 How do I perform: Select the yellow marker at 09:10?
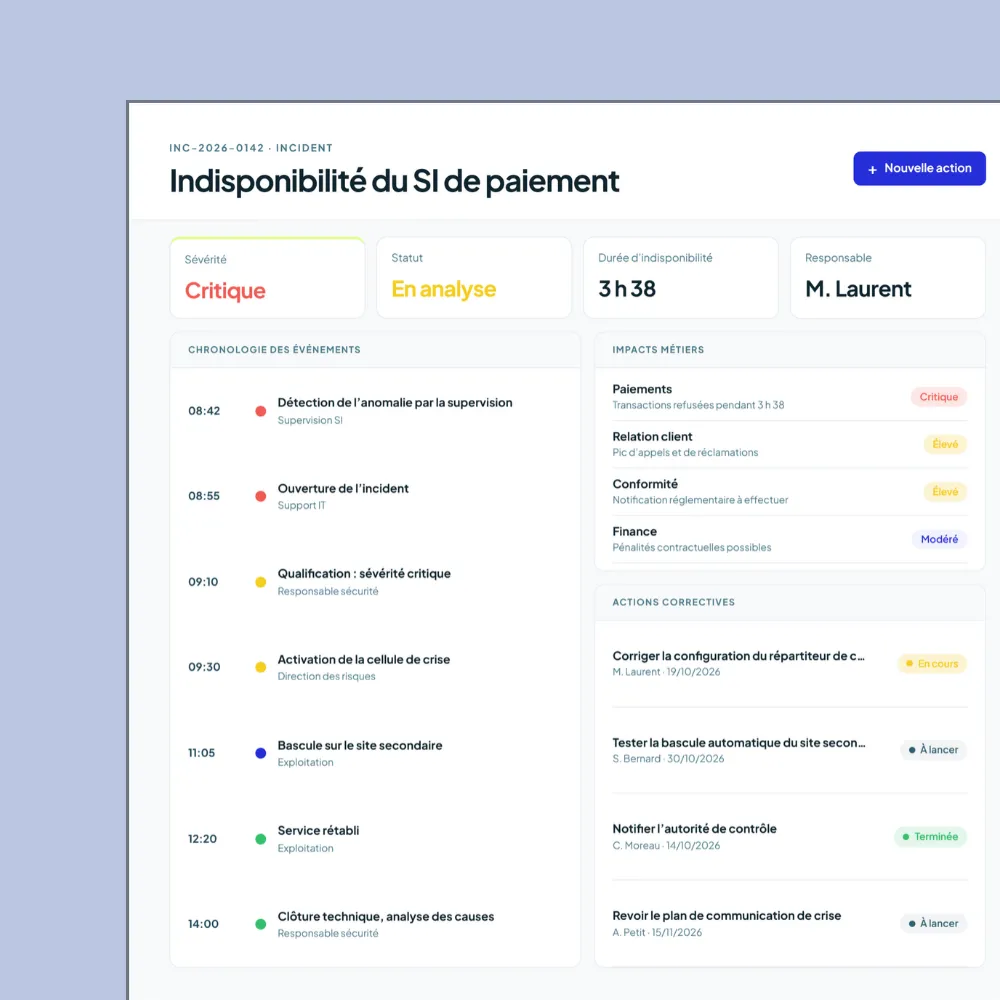261,582
